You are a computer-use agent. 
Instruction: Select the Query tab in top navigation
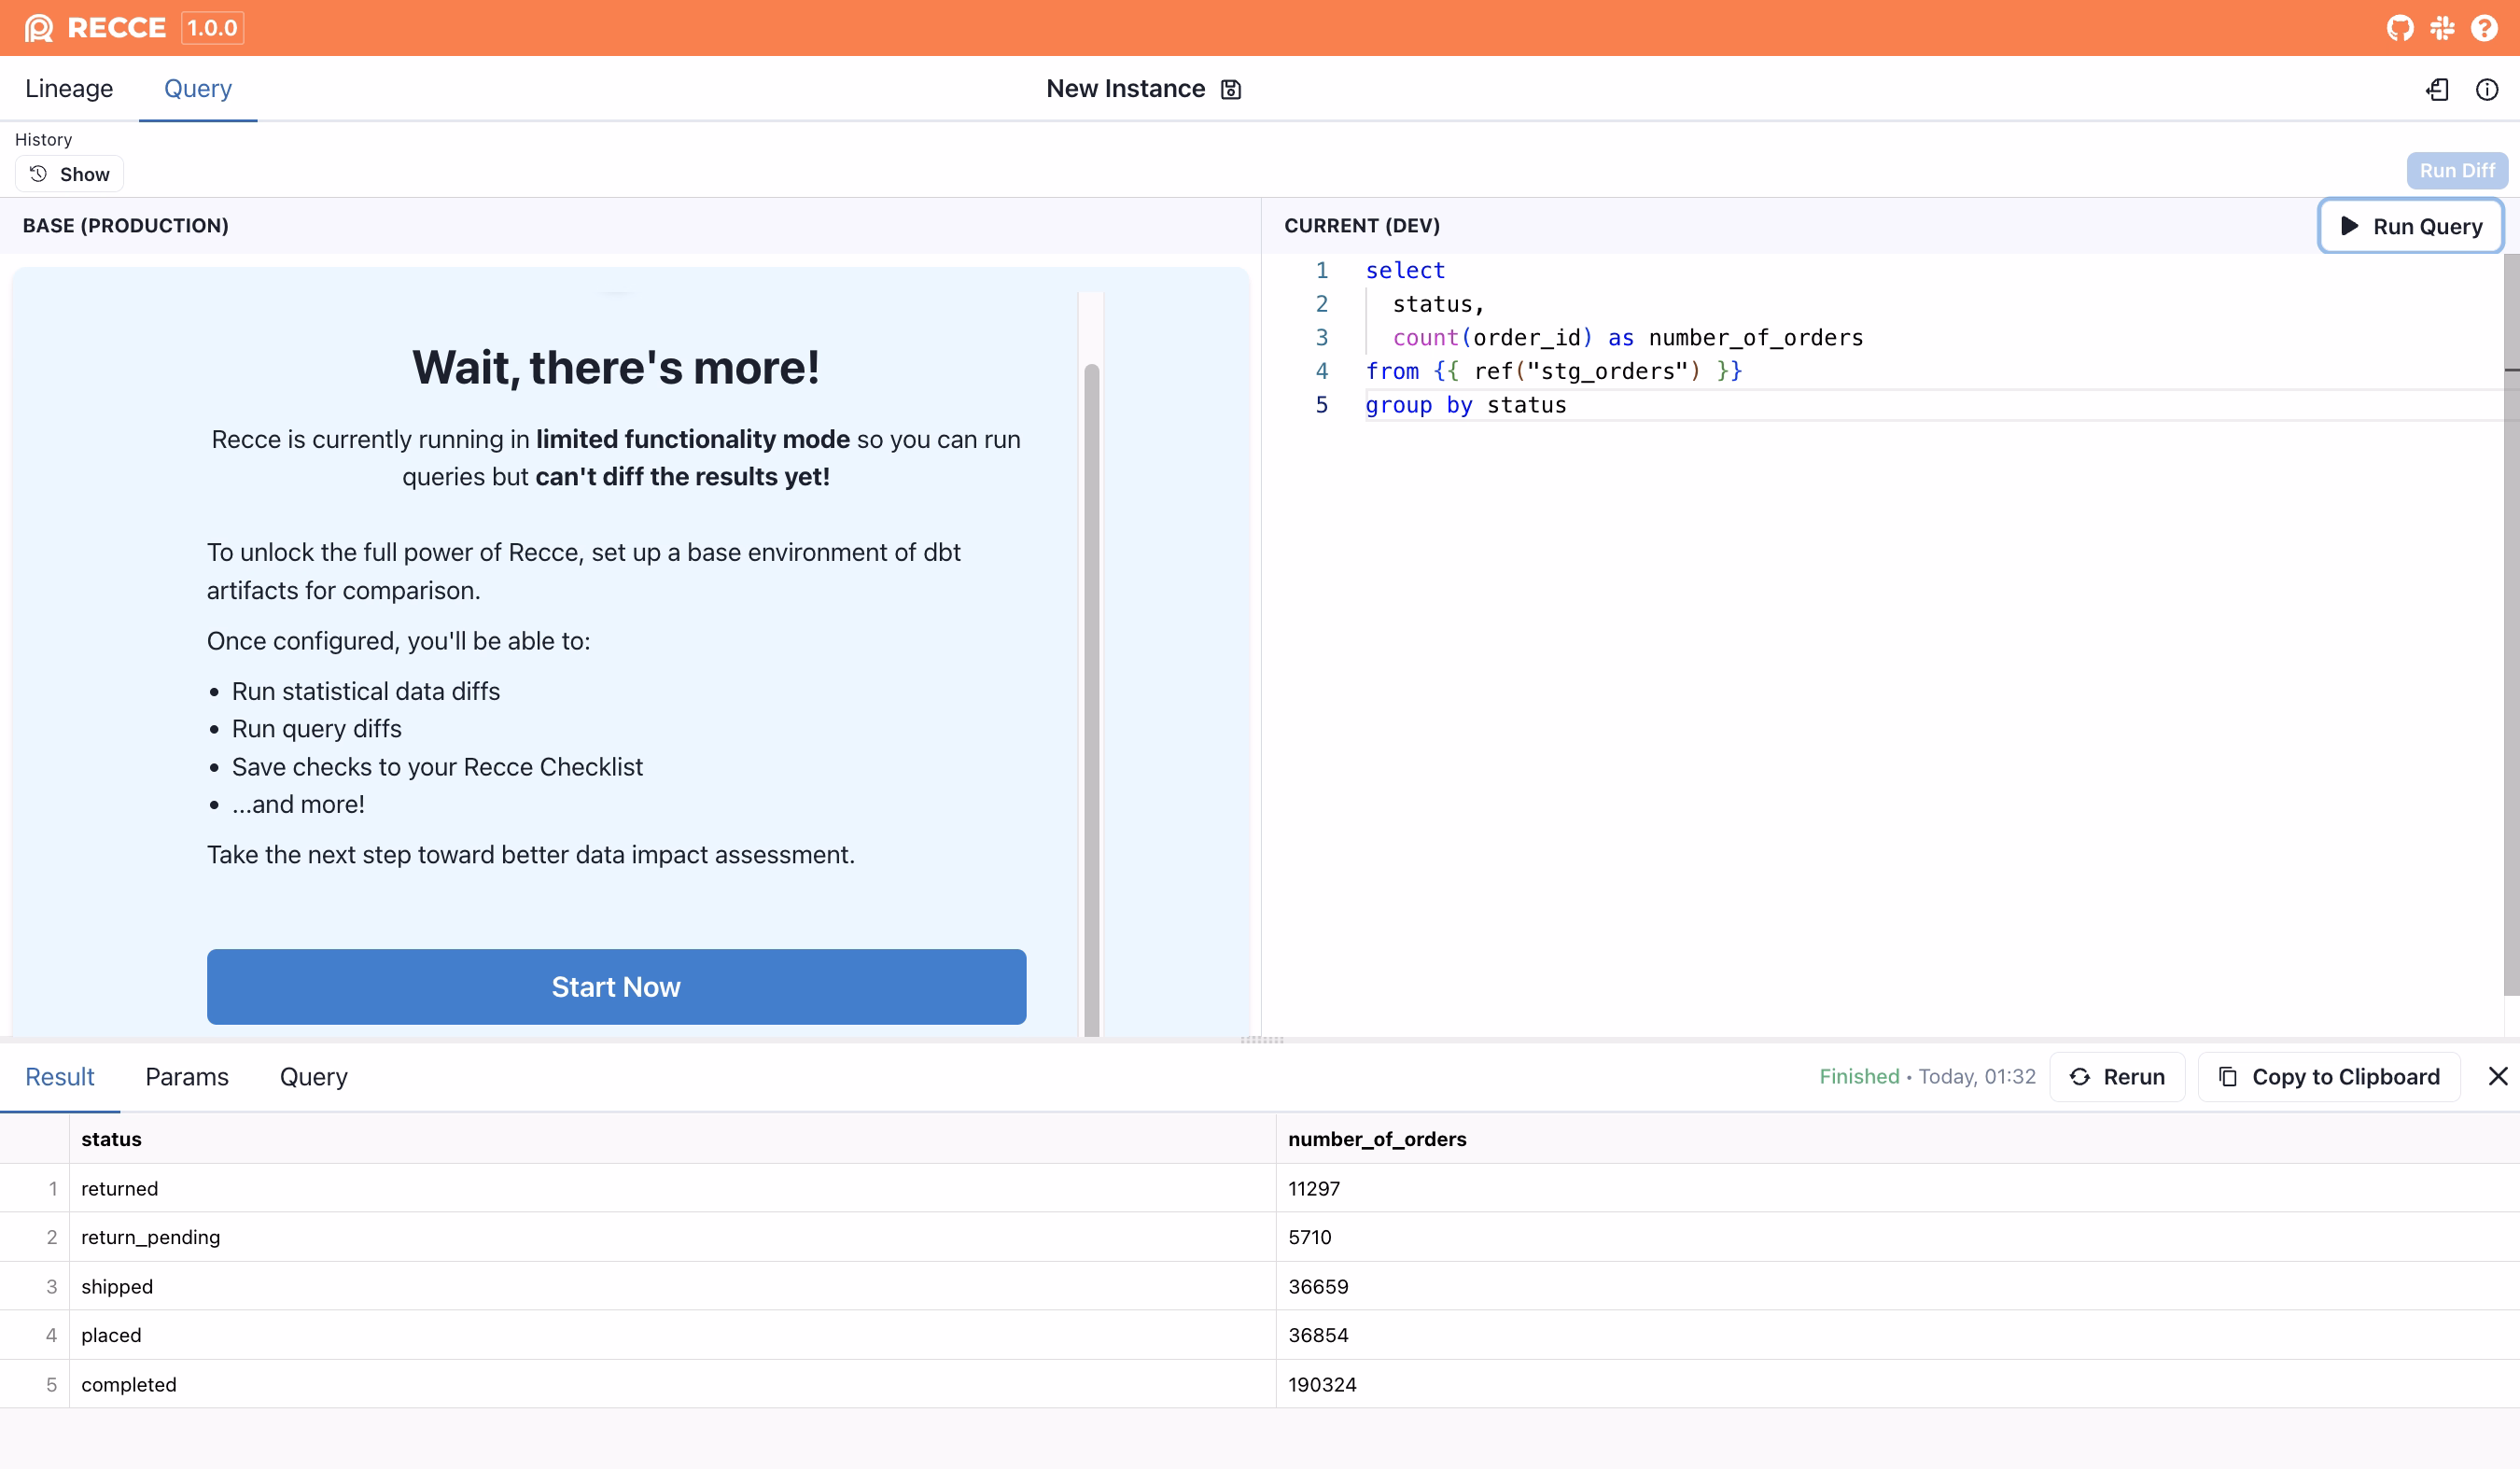(x=198, y=89)
